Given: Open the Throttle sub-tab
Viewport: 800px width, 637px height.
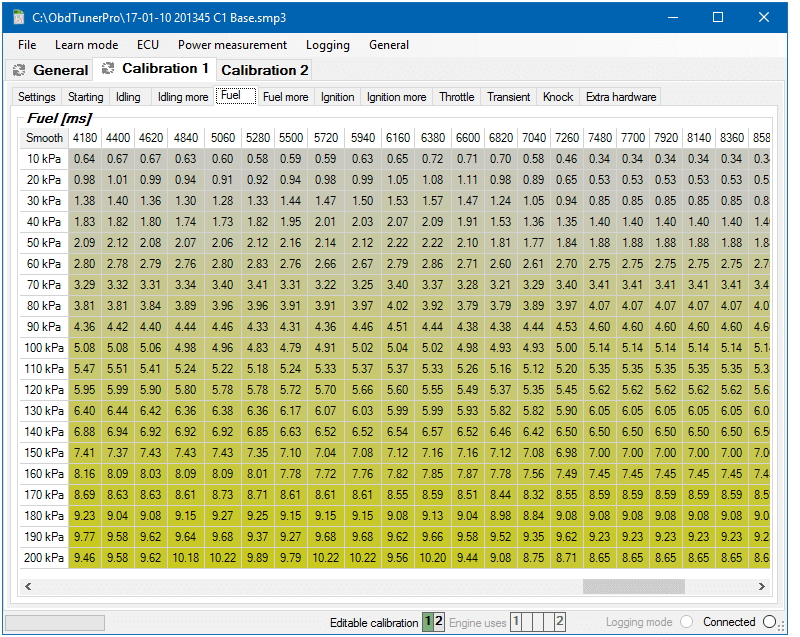Looking at the screenshot, I should [457, 97].
